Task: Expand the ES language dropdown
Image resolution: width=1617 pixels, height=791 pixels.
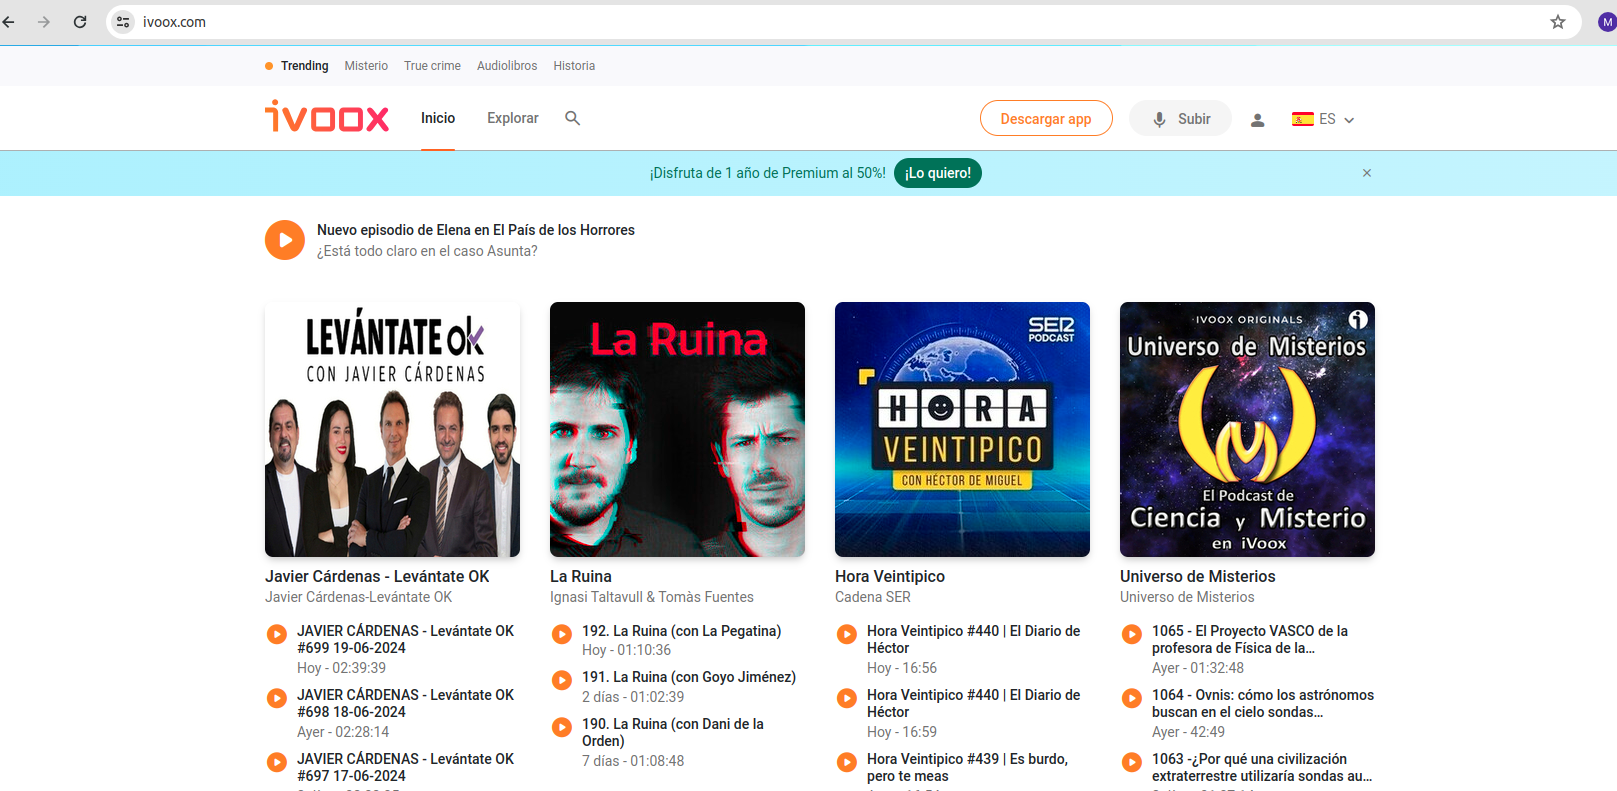Action: tap(1323, 119)
